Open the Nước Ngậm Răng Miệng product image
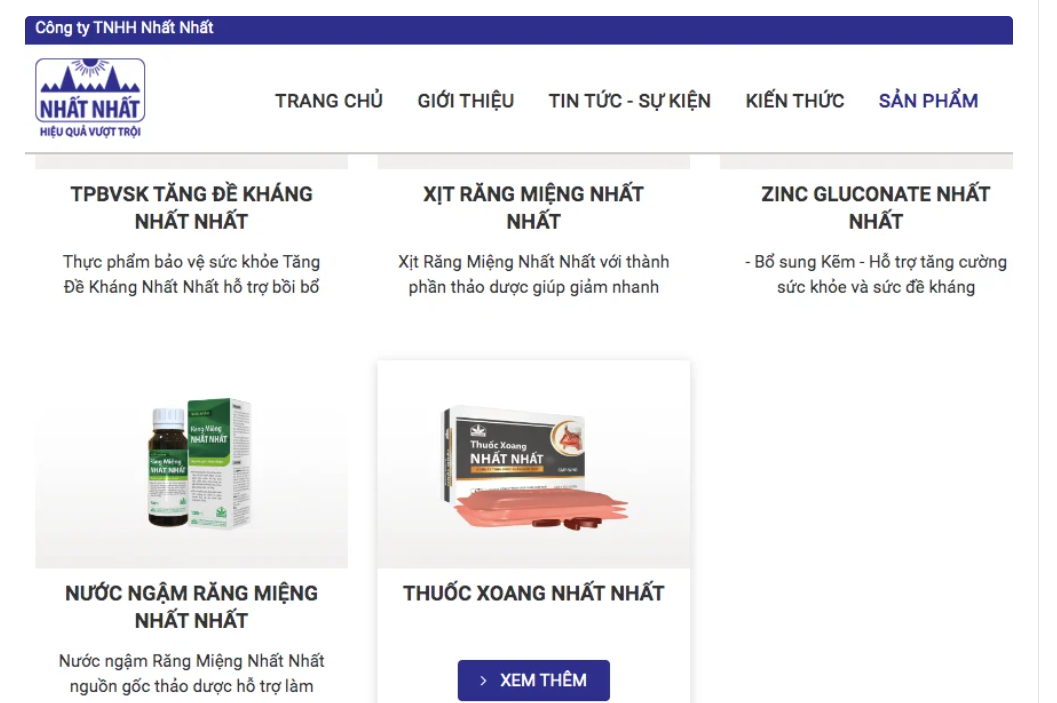Image resolution: width=1057 pixels, height=703 pixels. (191, 465)
